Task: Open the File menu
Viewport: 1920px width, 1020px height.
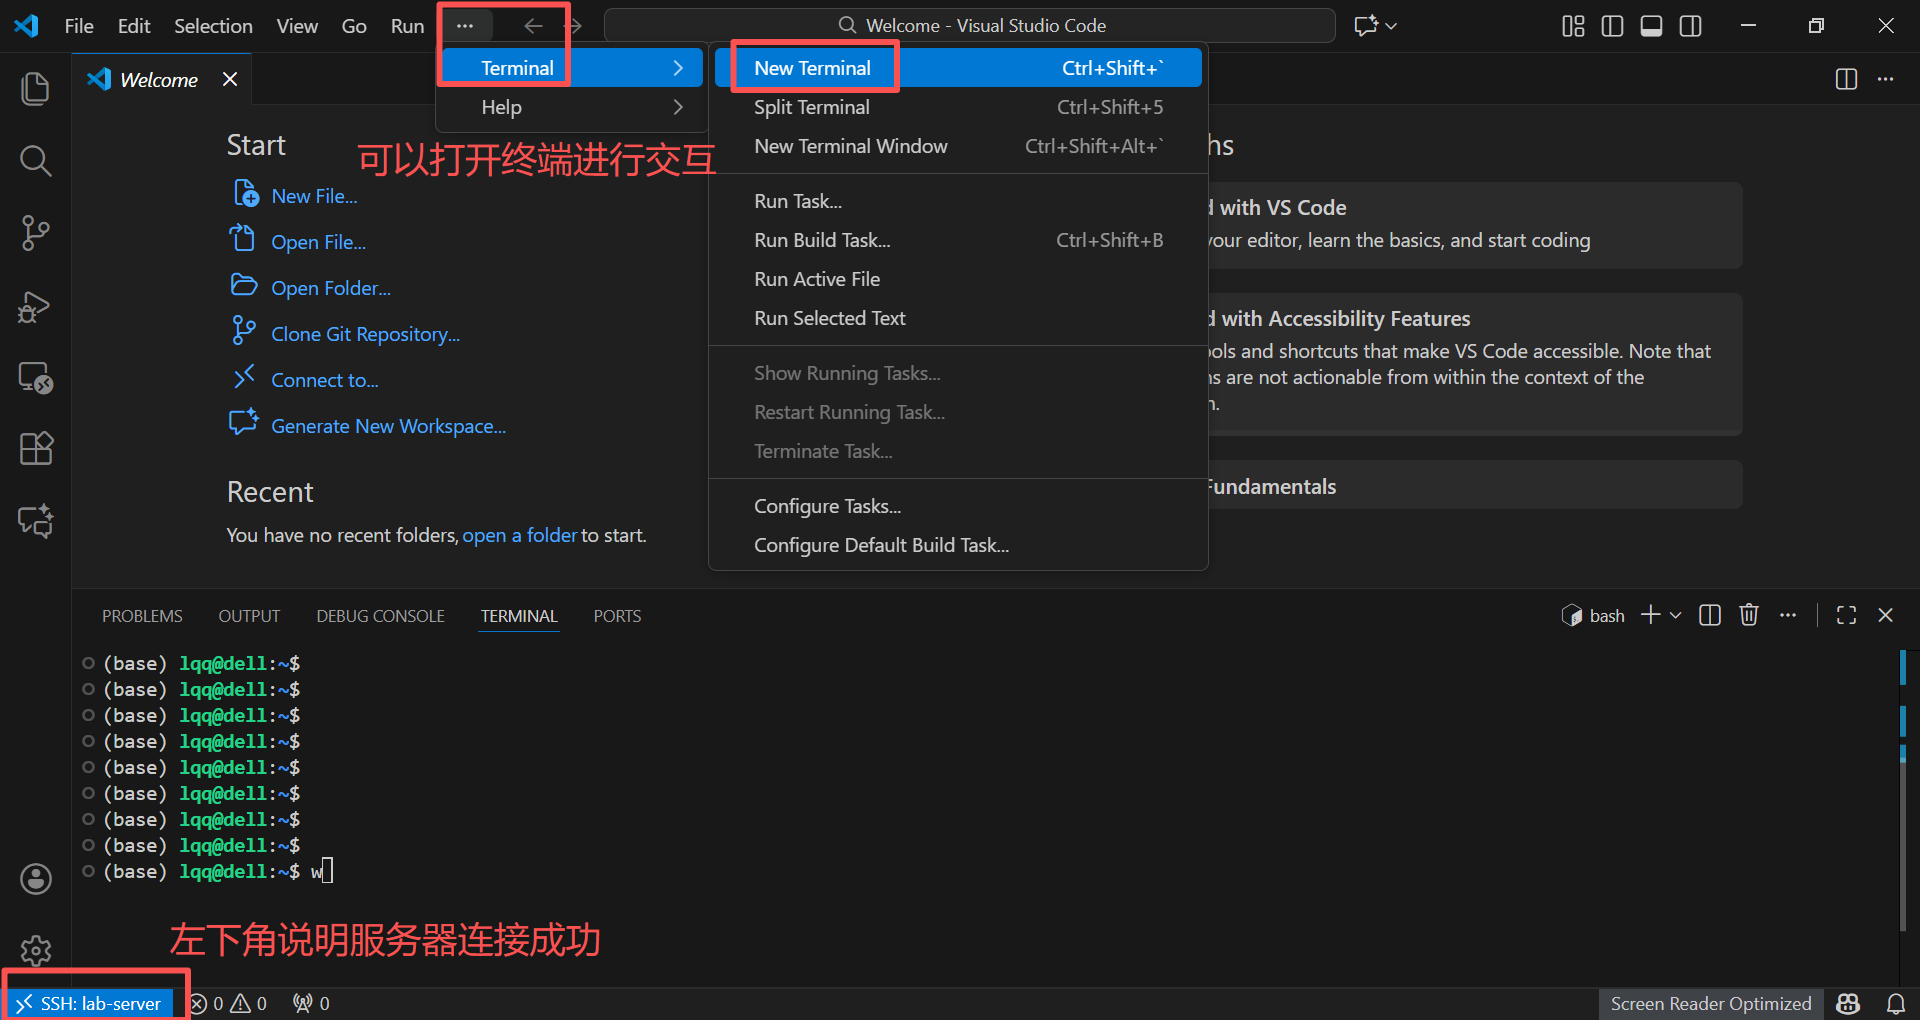Action: [79, 26]
